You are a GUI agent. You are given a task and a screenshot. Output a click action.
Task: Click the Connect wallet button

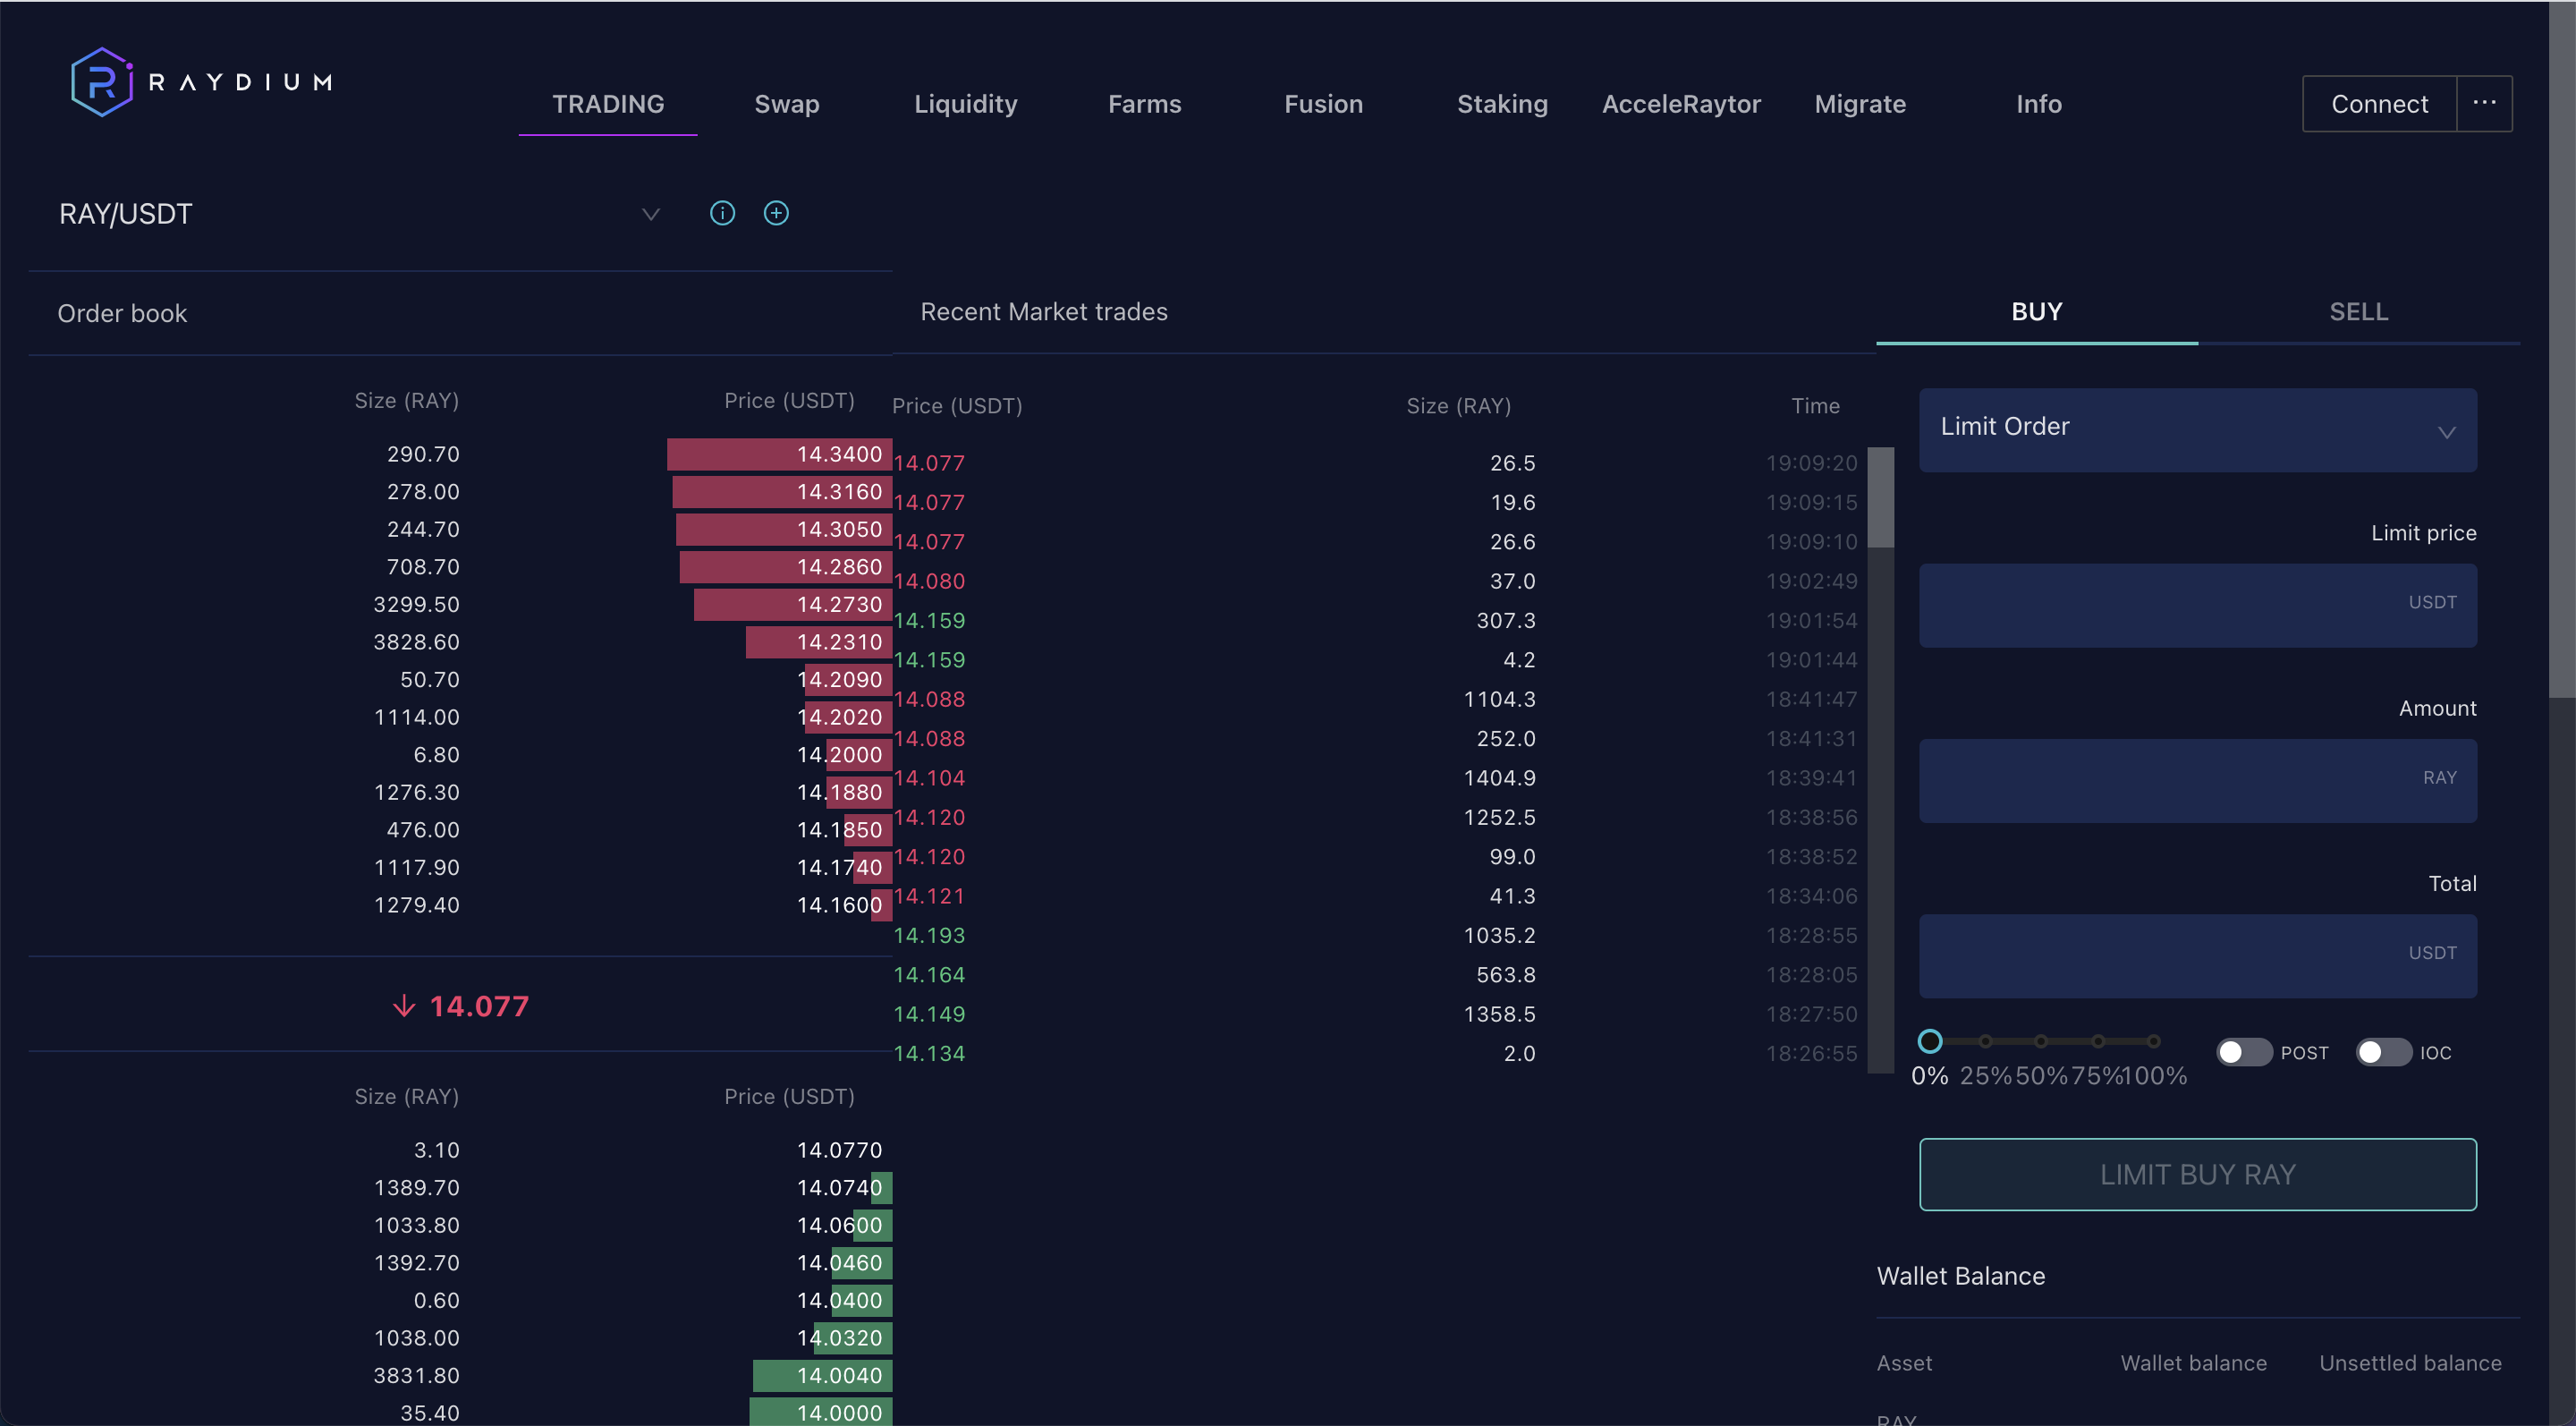[2379, 104]
